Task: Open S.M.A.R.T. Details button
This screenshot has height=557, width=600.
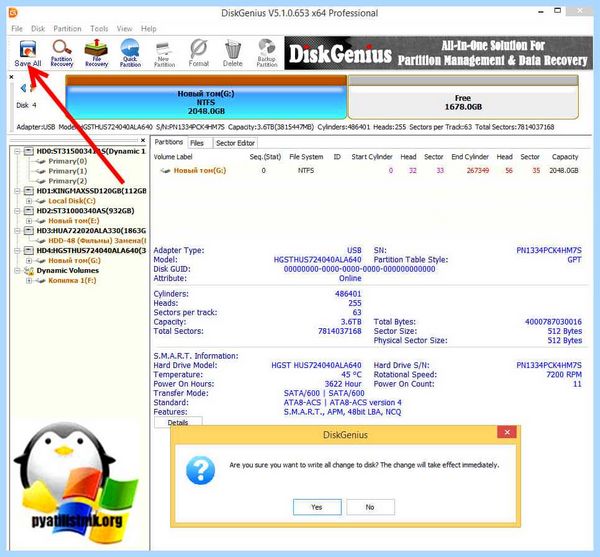Action: 178,422
